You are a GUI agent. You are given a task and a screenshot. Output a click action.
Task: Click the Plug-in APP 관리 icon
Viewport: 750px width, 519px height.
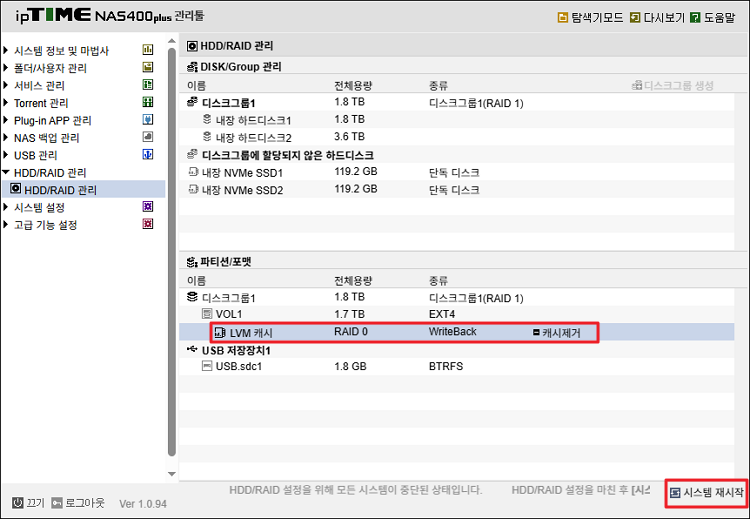[x=148, y=120]
